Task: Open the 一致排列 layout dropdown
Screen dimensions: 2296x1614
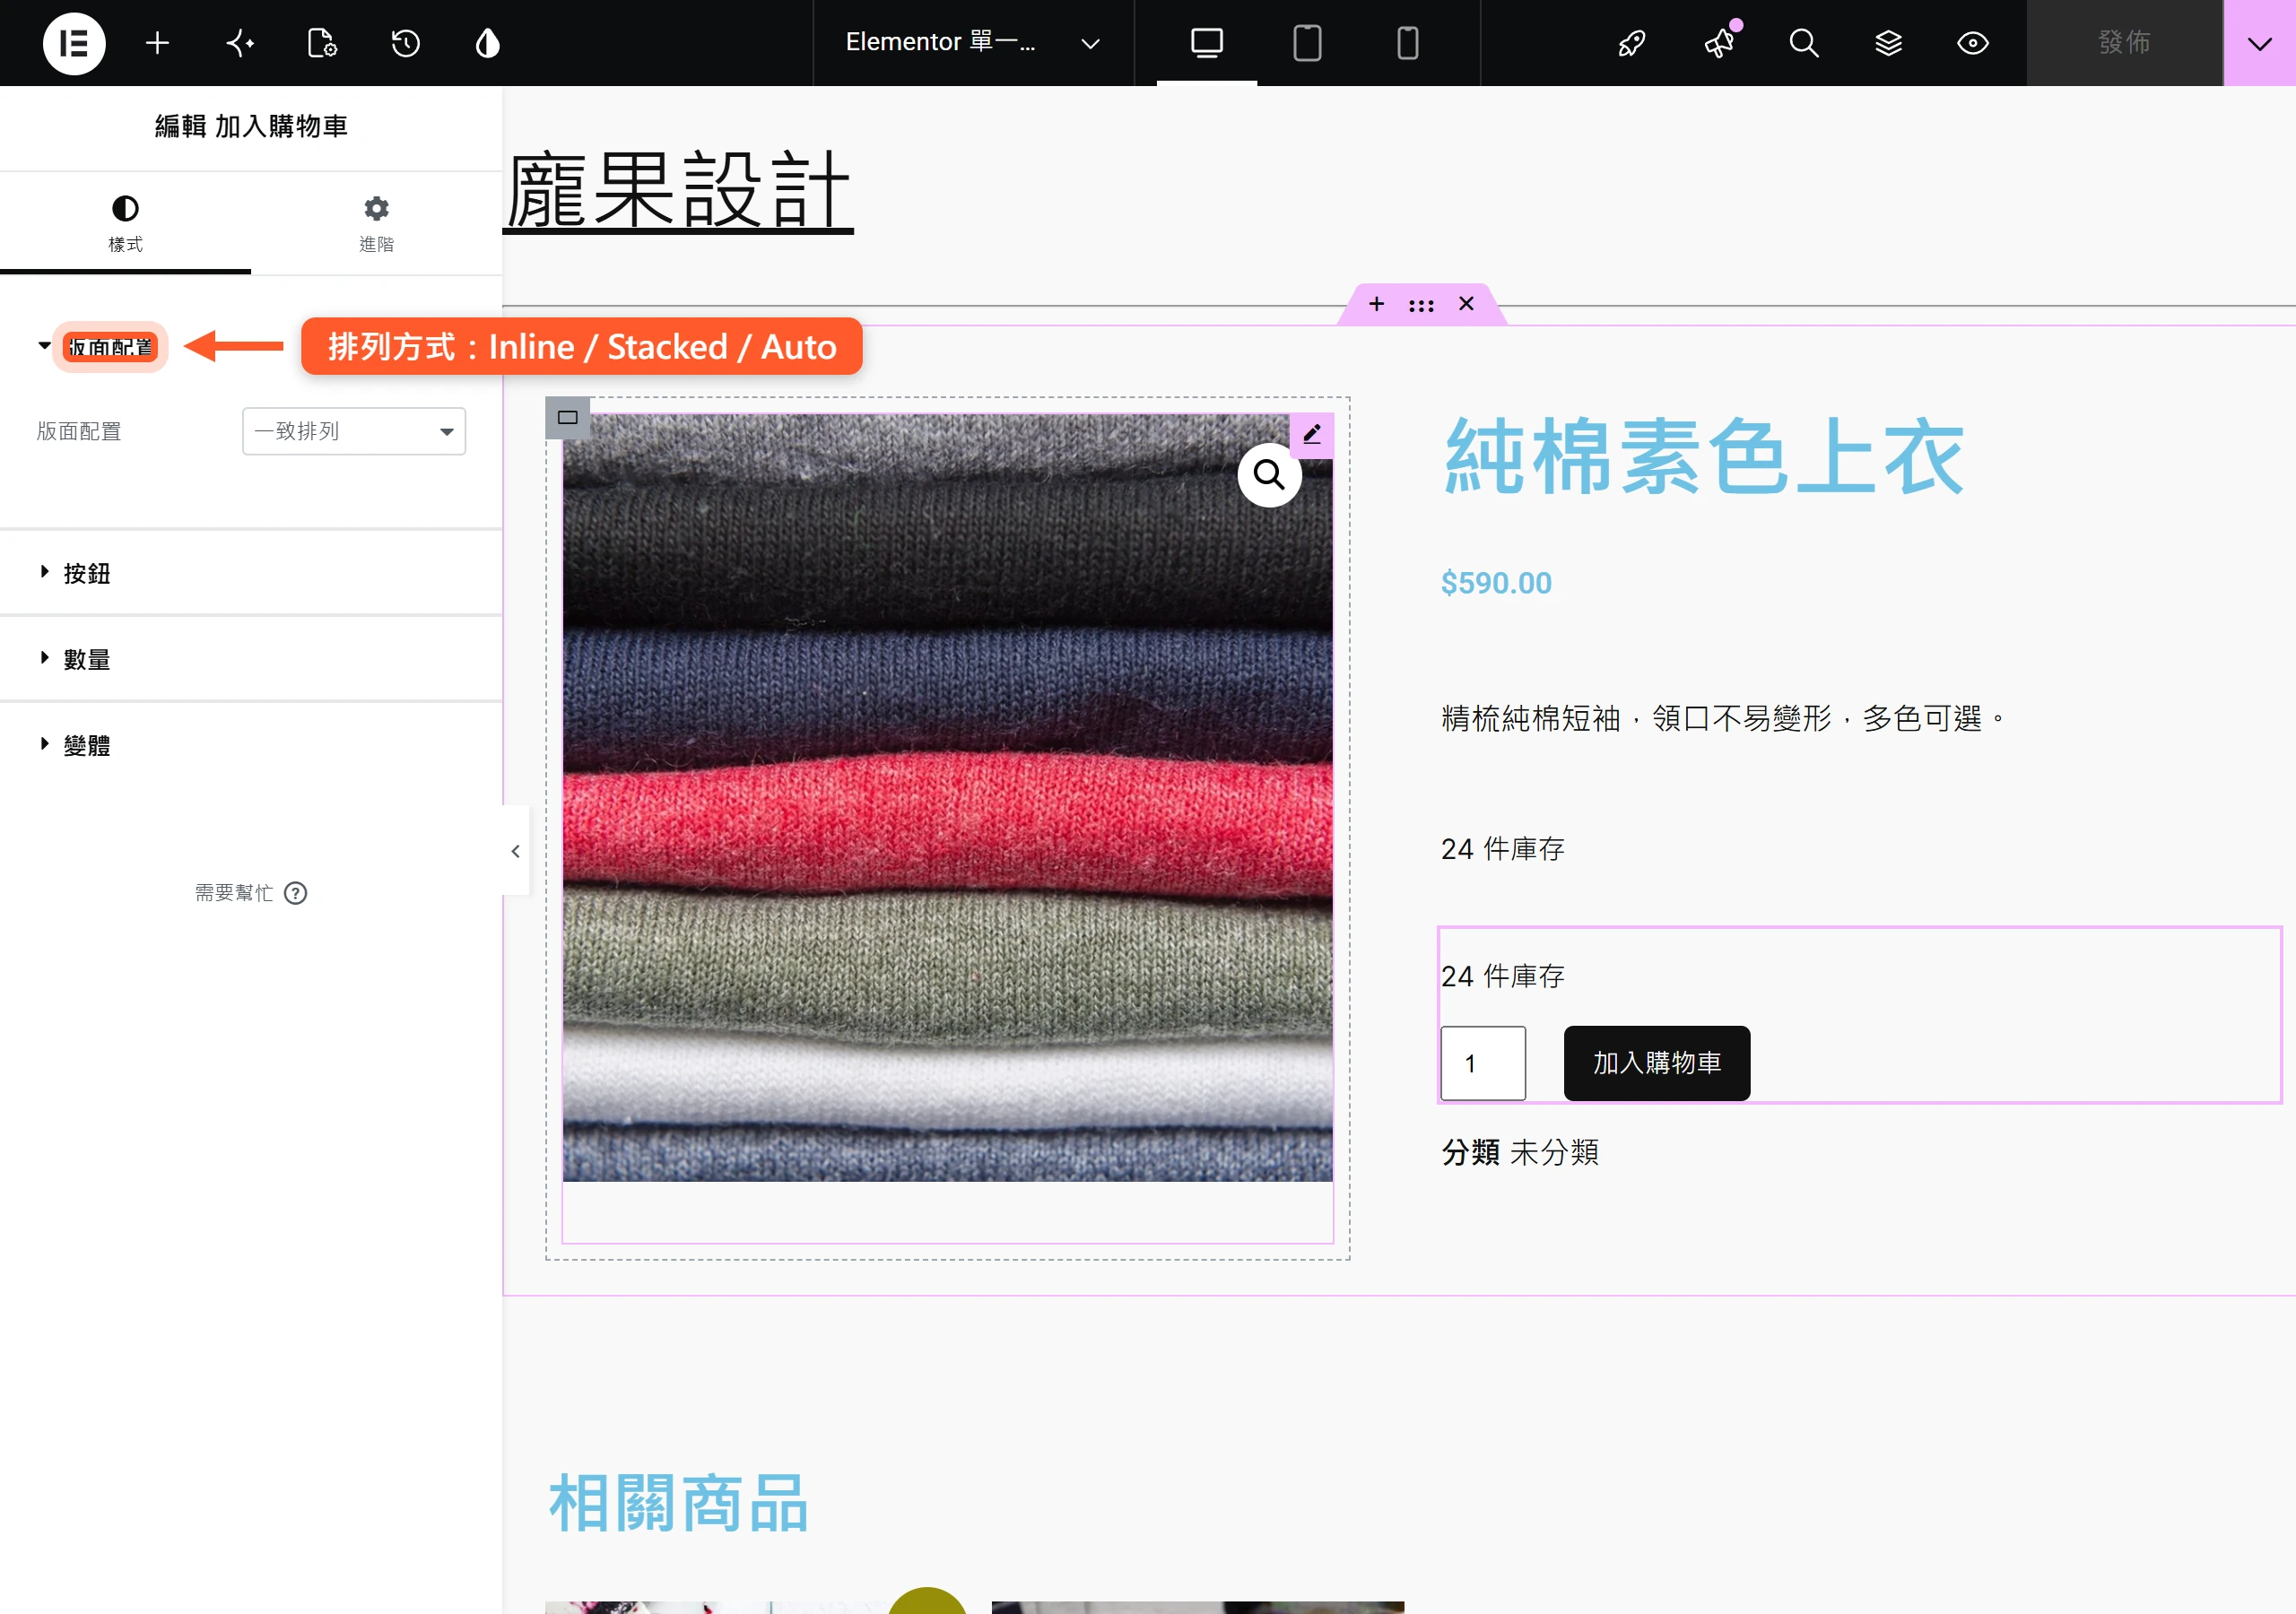Action: pos(354,431)
